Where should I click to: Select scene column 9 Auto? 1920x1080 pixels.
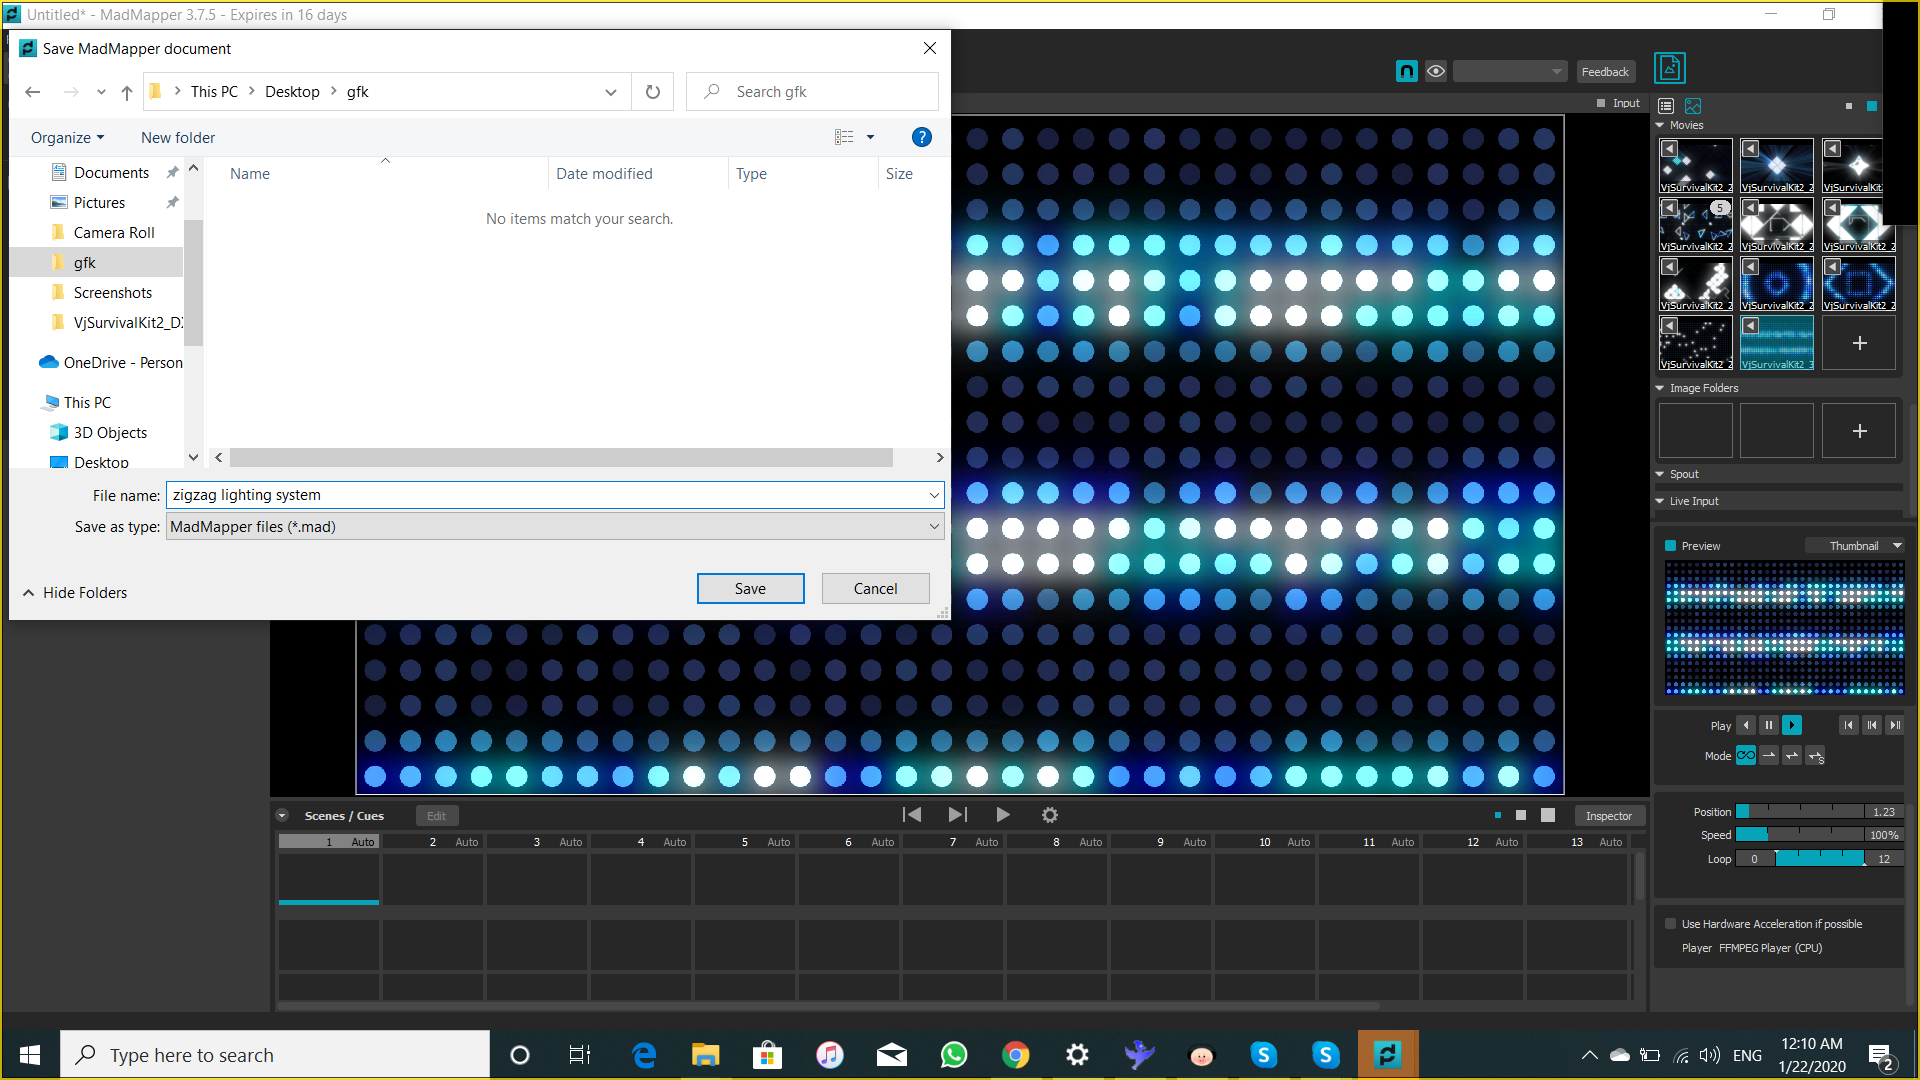click(x=1161, y=842)
